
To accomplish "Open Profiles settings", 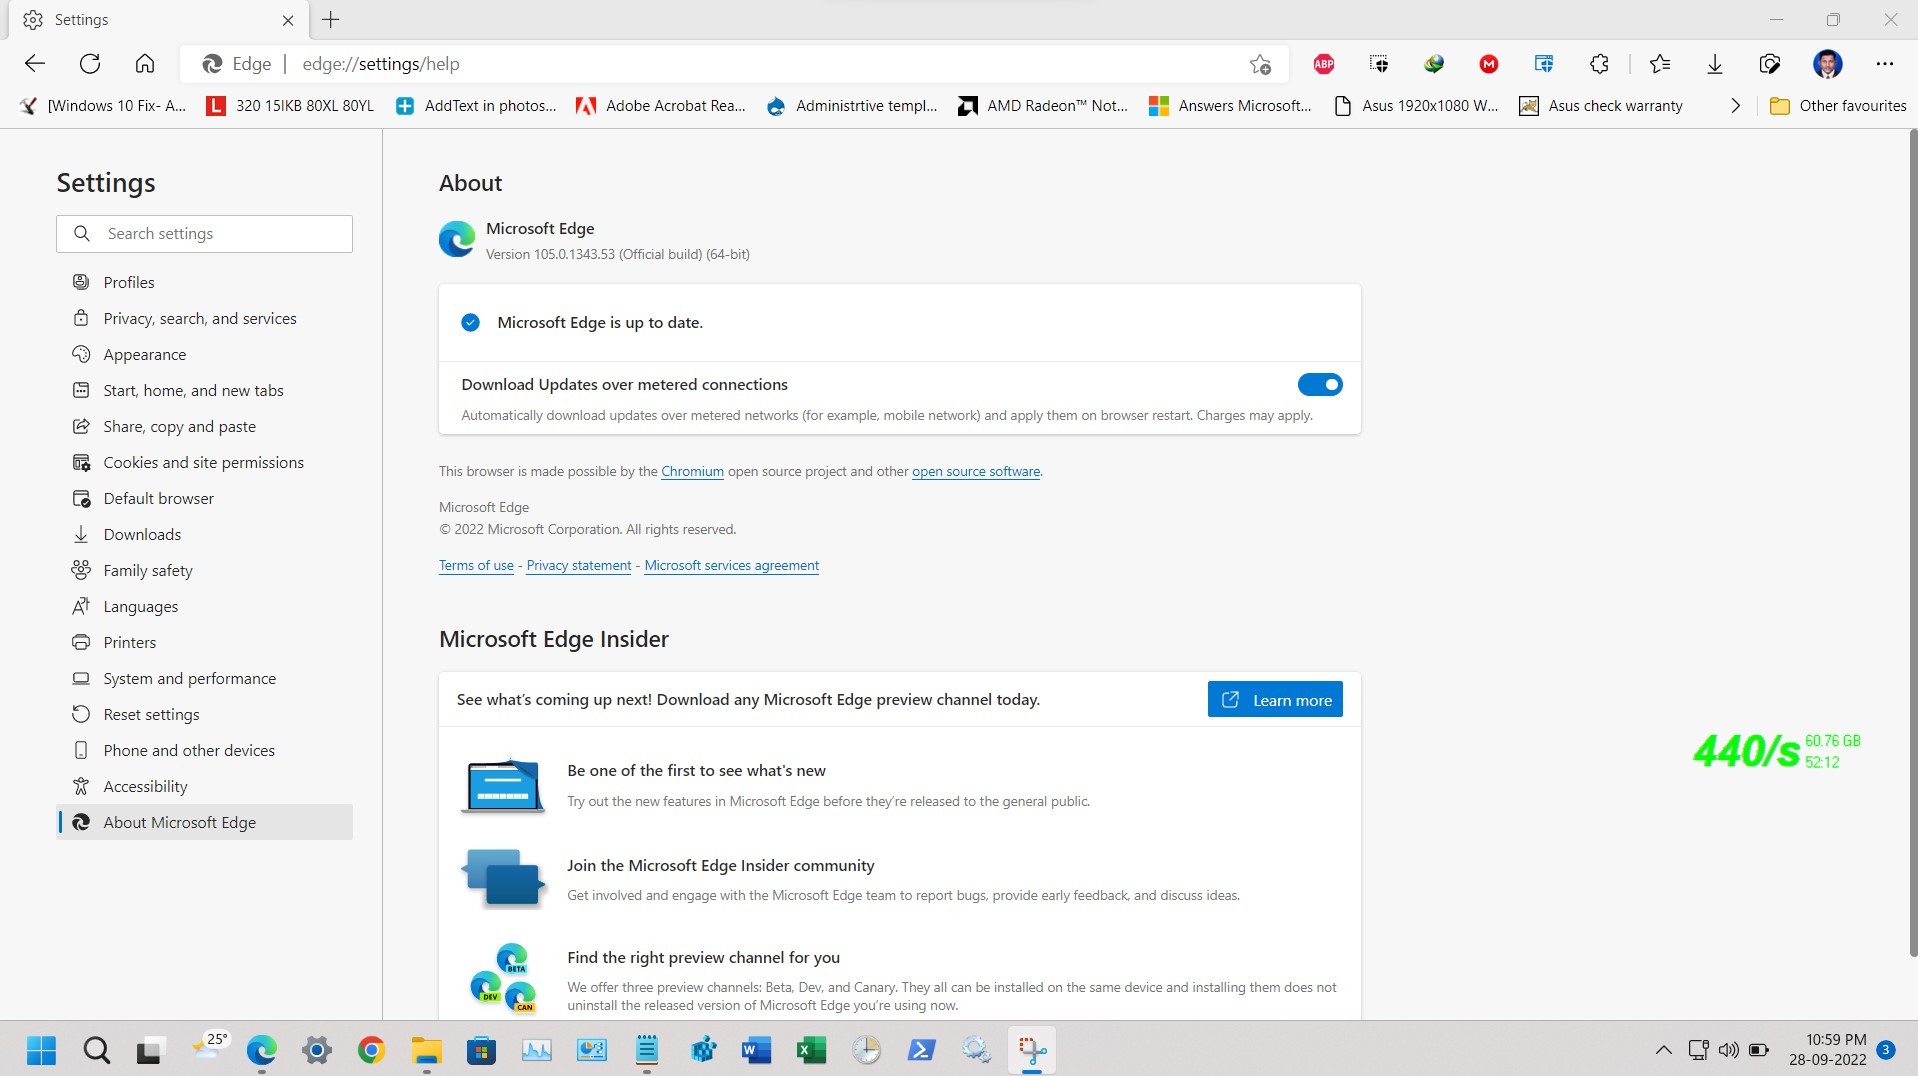I will (205, 282).
